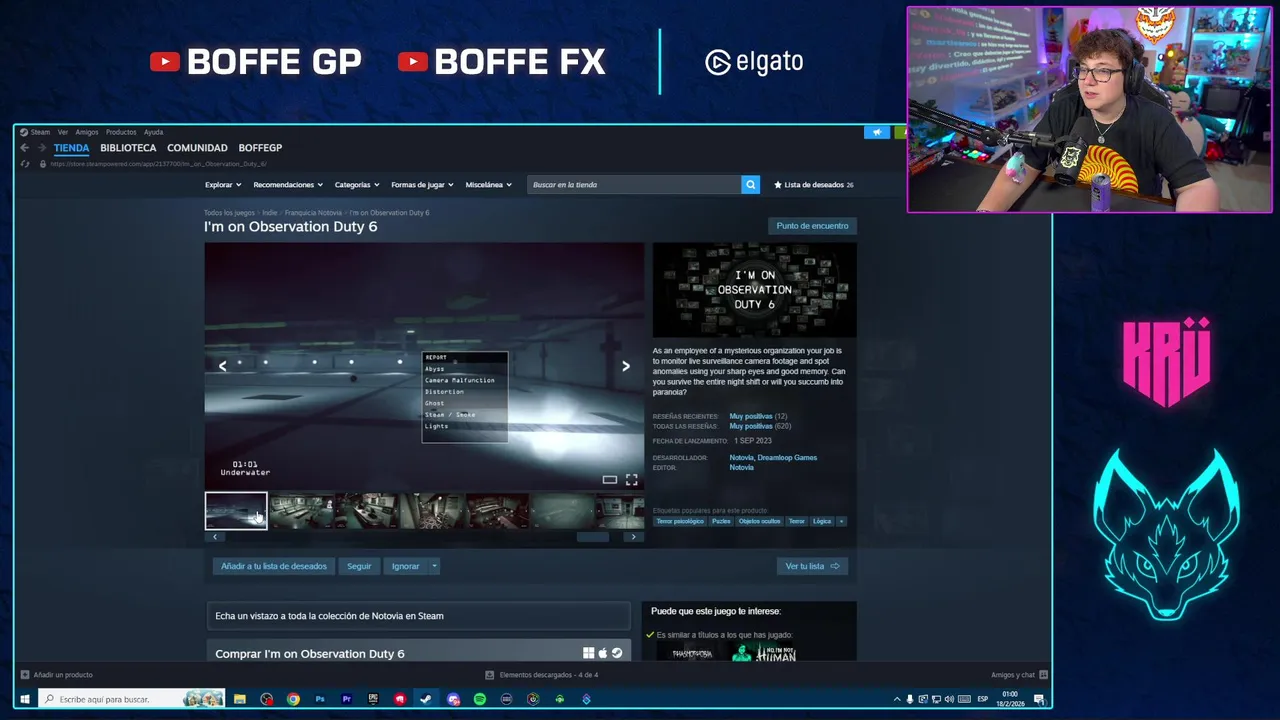The image size is (1280, 720).
Task: Expand the Explorar store menu
Action: (x=223, y=185)
